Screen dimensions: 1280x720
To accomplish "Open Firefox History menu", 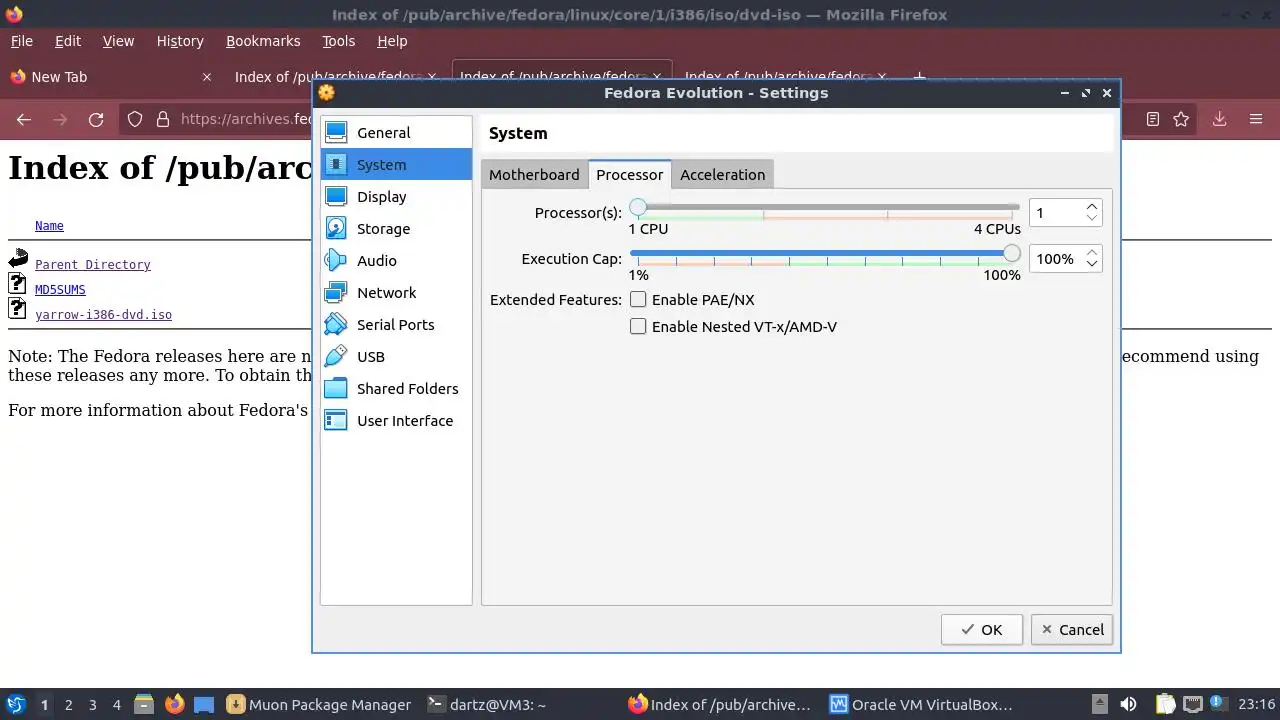I will (180, 41).
